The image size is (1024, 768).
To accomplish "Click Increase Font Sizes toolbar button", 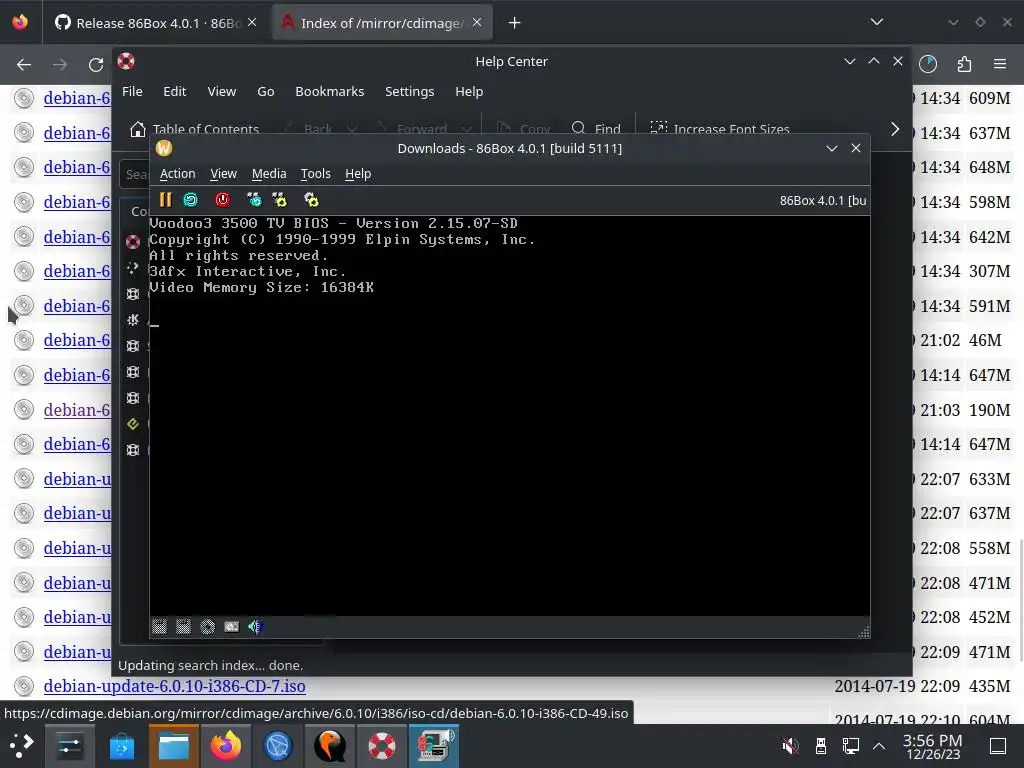I will pos(720,129).
